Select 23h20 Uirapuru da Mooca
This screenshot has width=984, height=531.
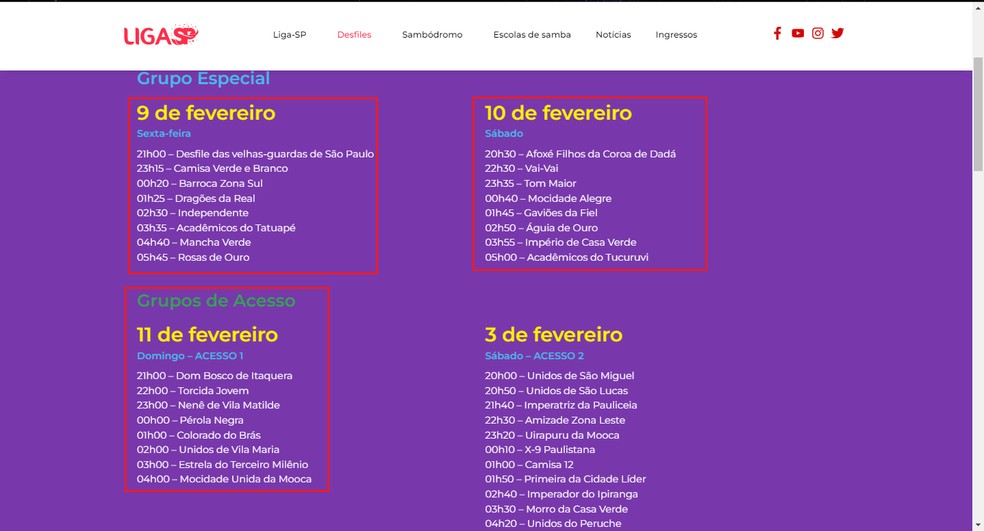pos(552,435)
